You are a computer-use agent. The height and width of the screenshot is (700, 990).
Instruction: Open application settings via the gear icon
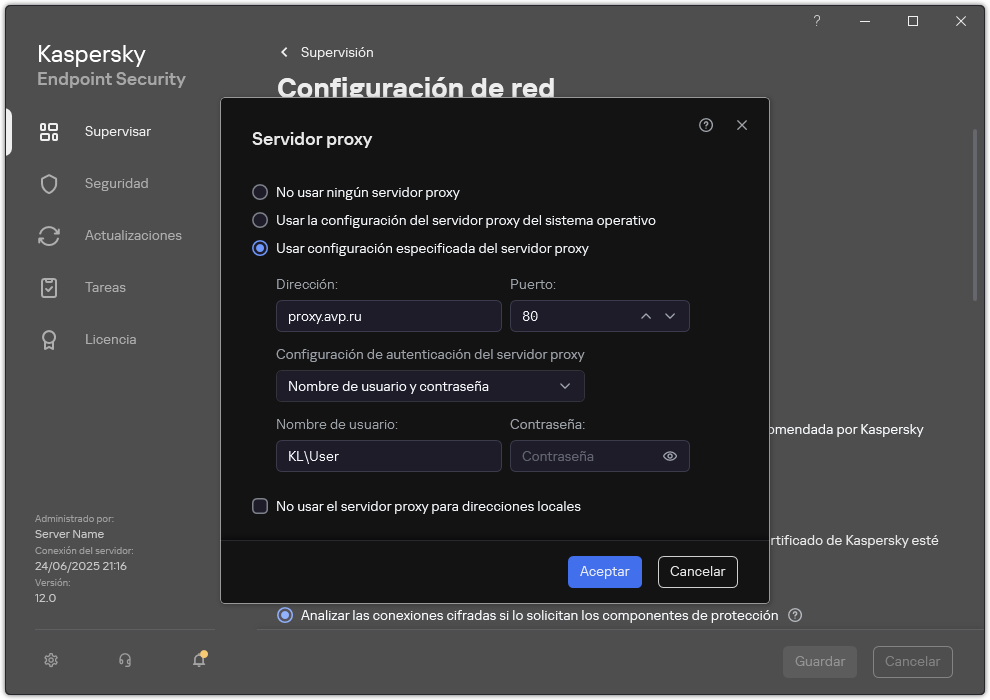pos(50,660)
